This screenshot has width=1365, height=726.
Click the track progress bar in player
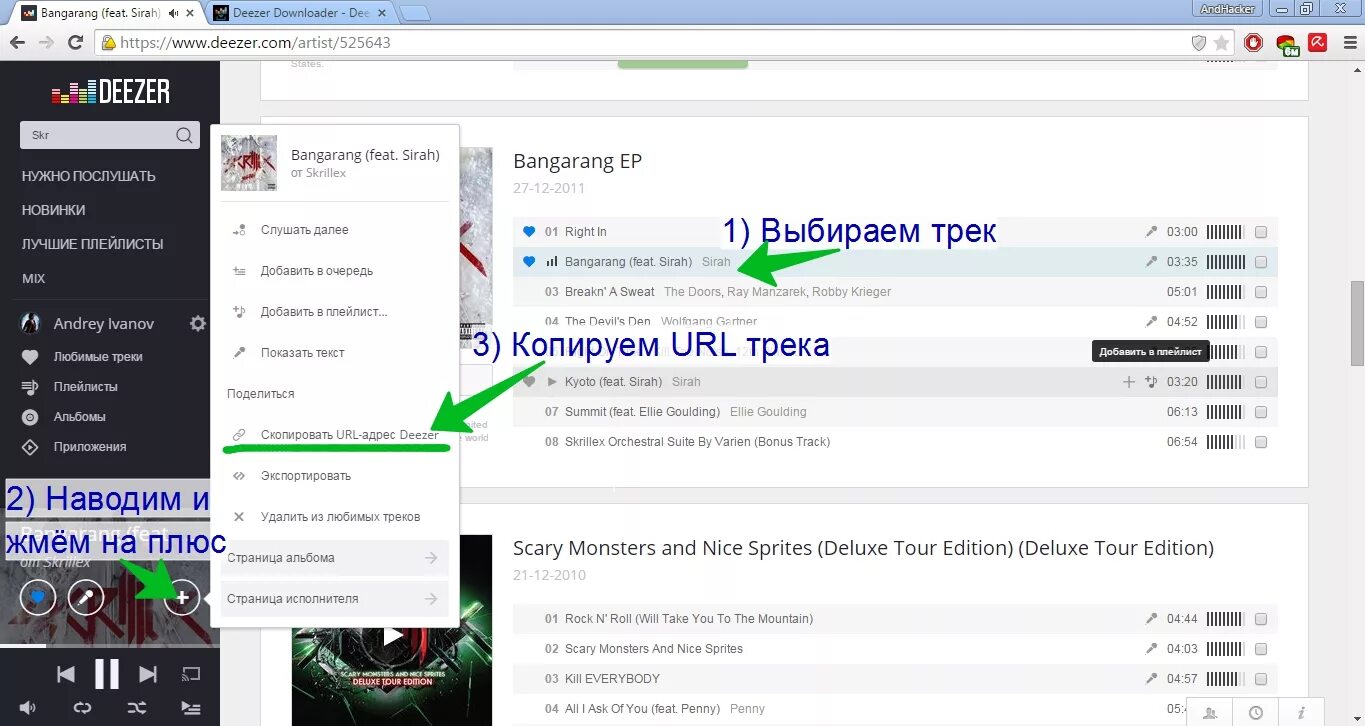(x=110, y=646)
